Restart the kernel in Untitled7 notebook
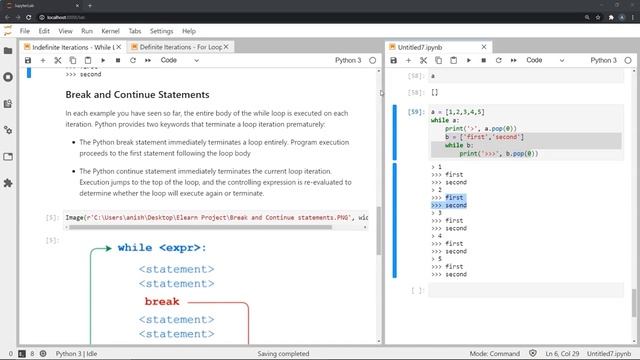The height and width of the screenshot is (360, 640). 498,60
